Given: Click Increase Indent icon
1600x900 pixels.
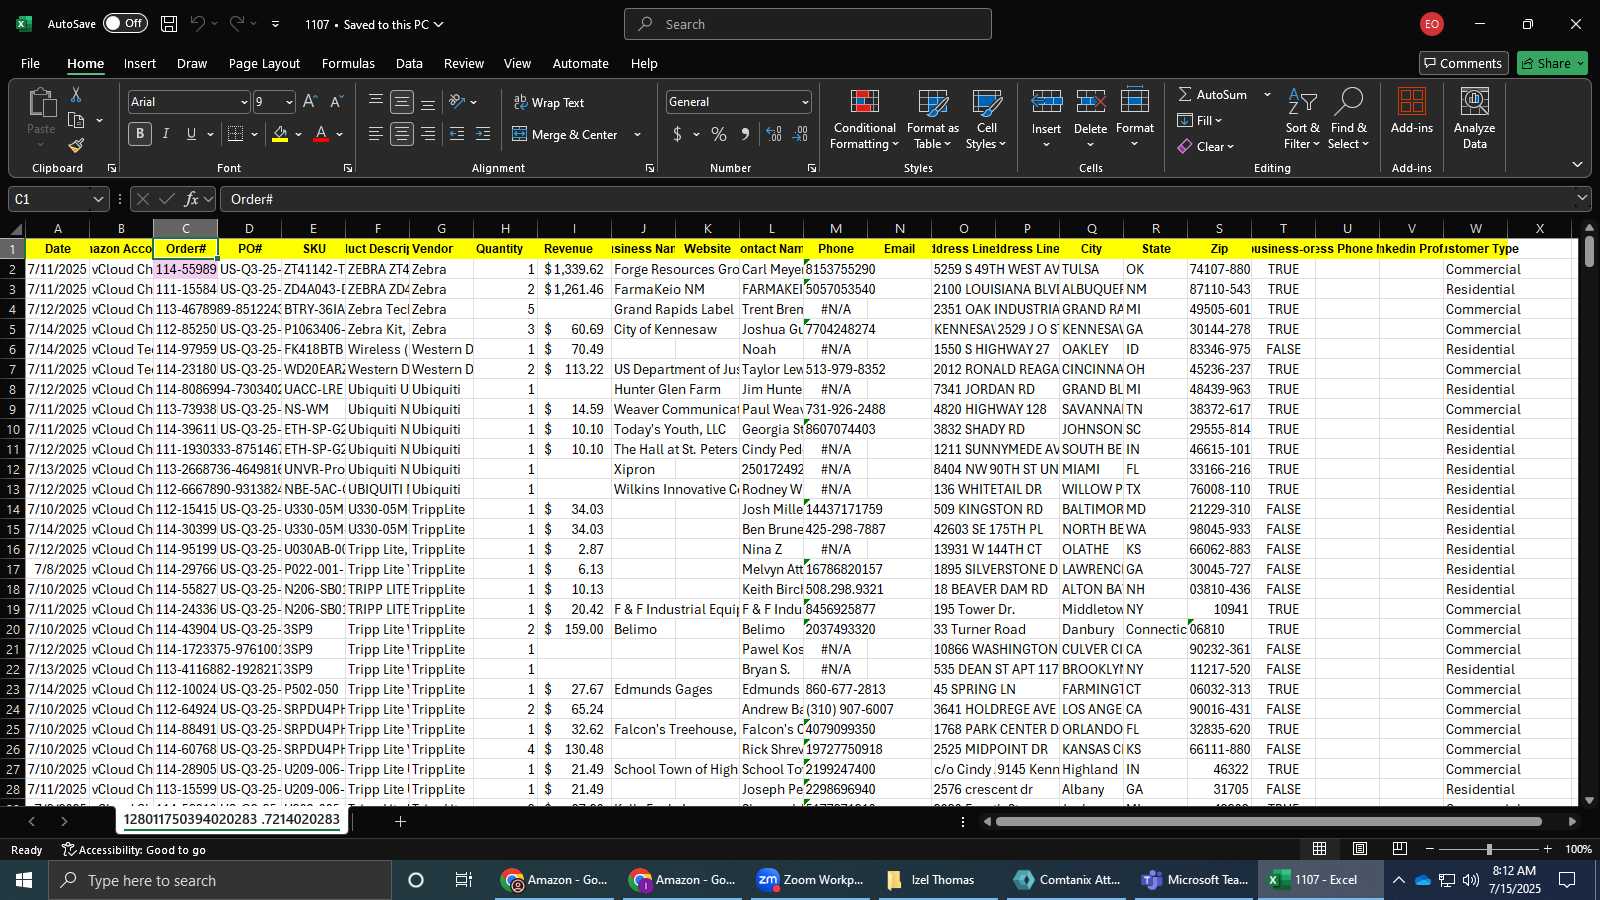Looking at the screenshot, I should coord(483,134).
